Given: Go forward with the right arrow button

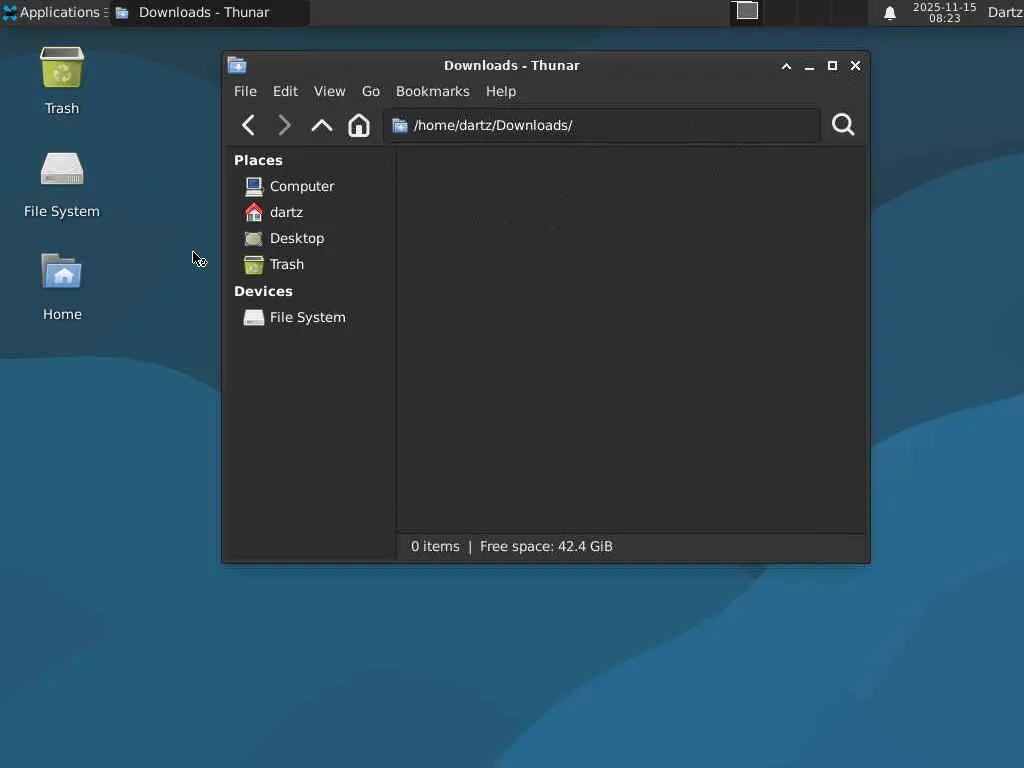Looking at the screenshot, I should (x=283, y=125).
